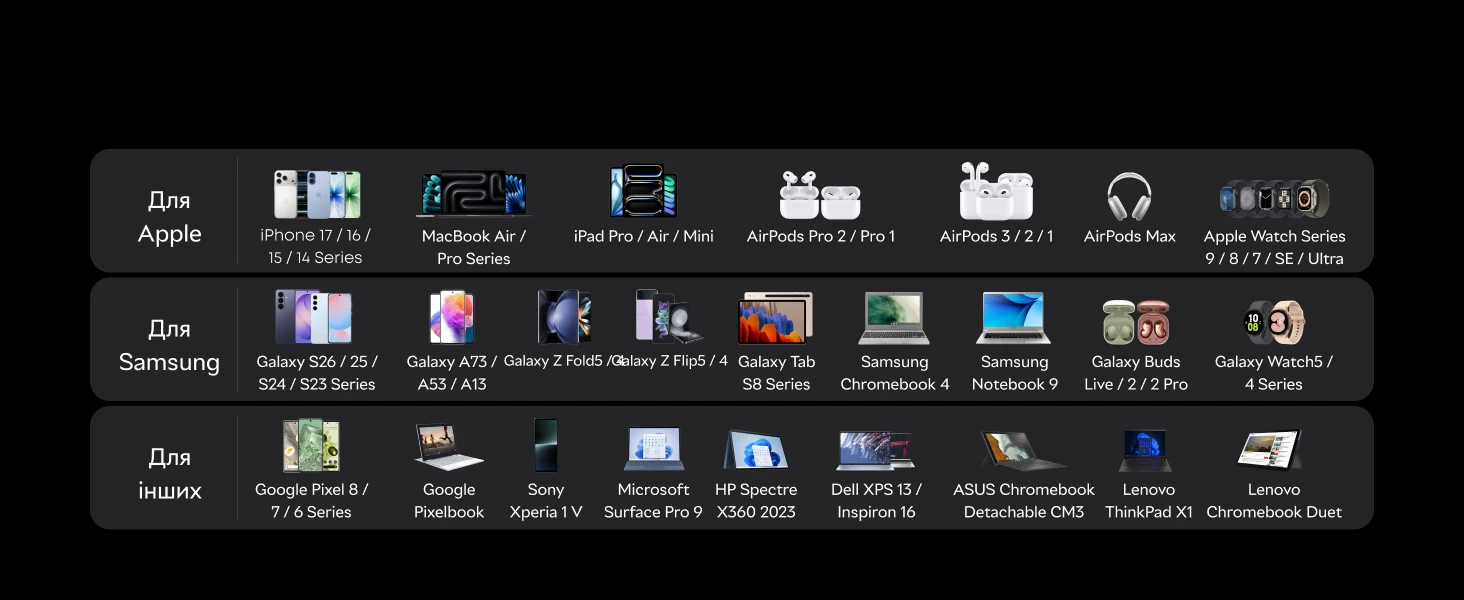Select the Galaxy Buds Live earbuds image
This screenshot has width=1464, height=600.
[x=1136, y=322]
